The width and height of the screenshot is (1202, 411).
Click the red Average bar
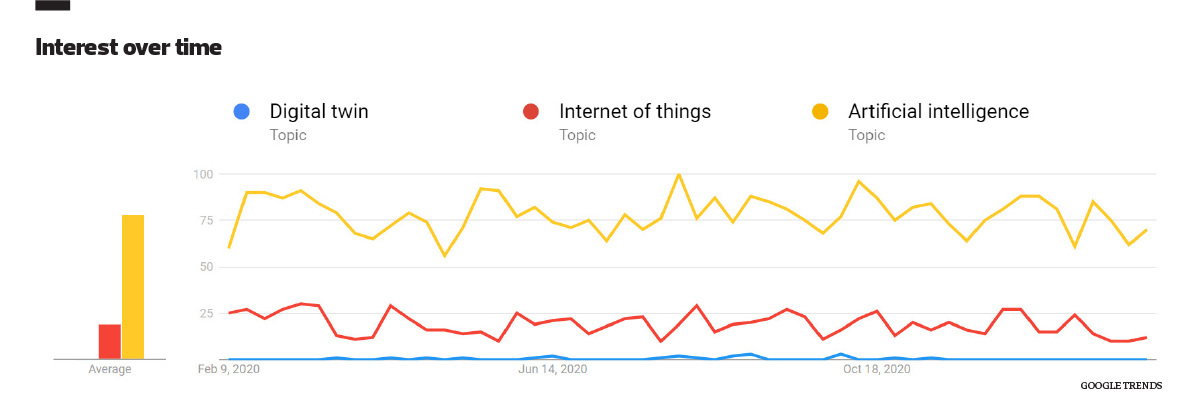pos(110,341)
